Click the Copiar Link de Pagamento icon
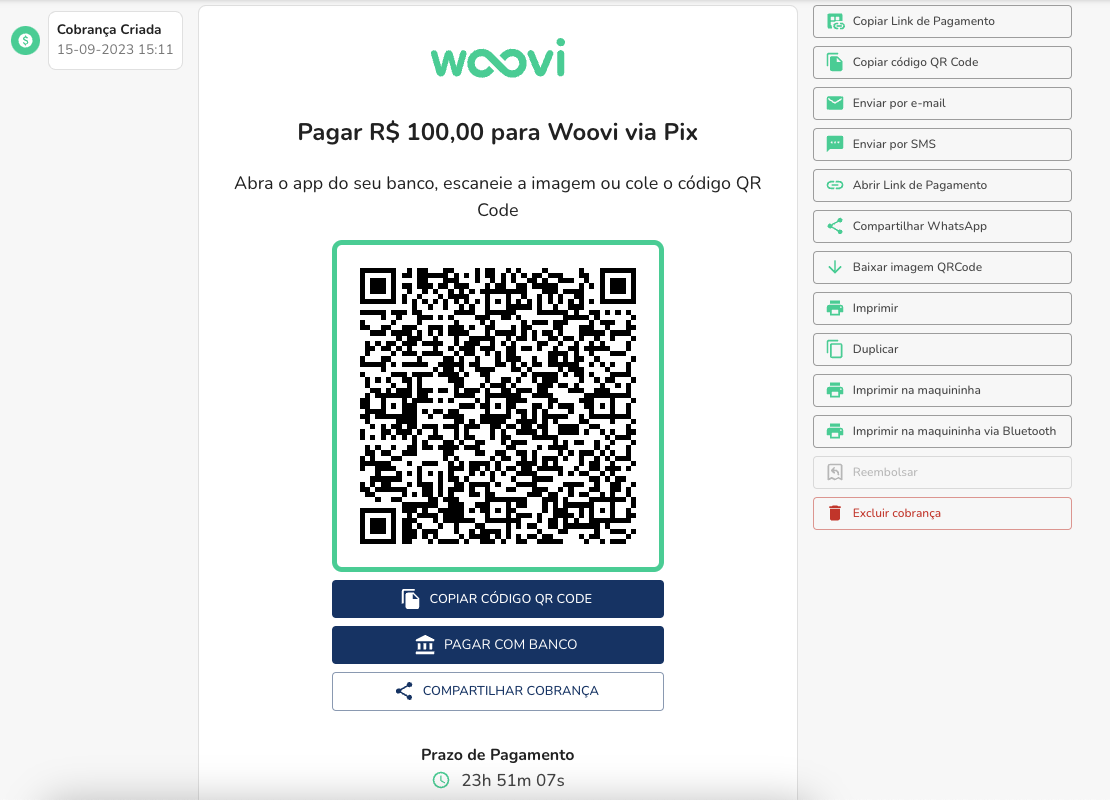This screenshot has height=800, width=1110. [835, 21]
